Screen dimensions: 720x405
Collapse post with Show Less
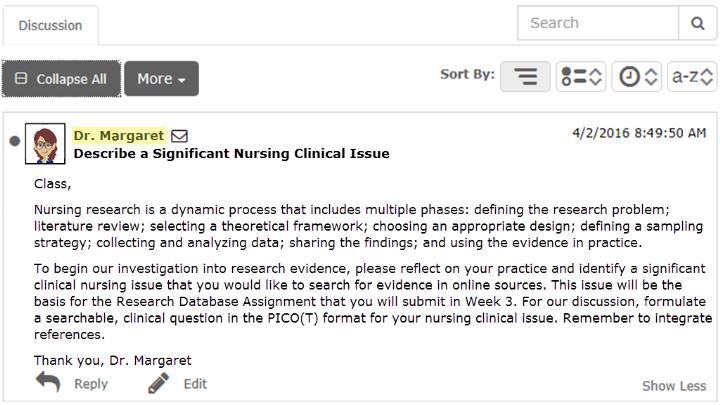(674, 386)
